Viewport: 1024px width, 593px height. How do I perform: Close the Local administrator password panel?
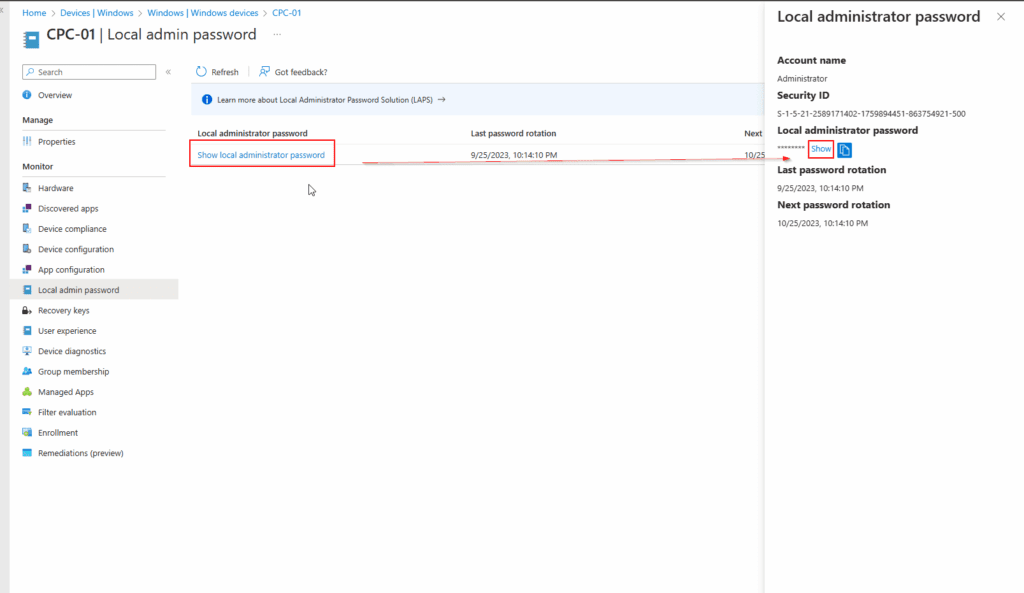click(x=1000, y=16)
